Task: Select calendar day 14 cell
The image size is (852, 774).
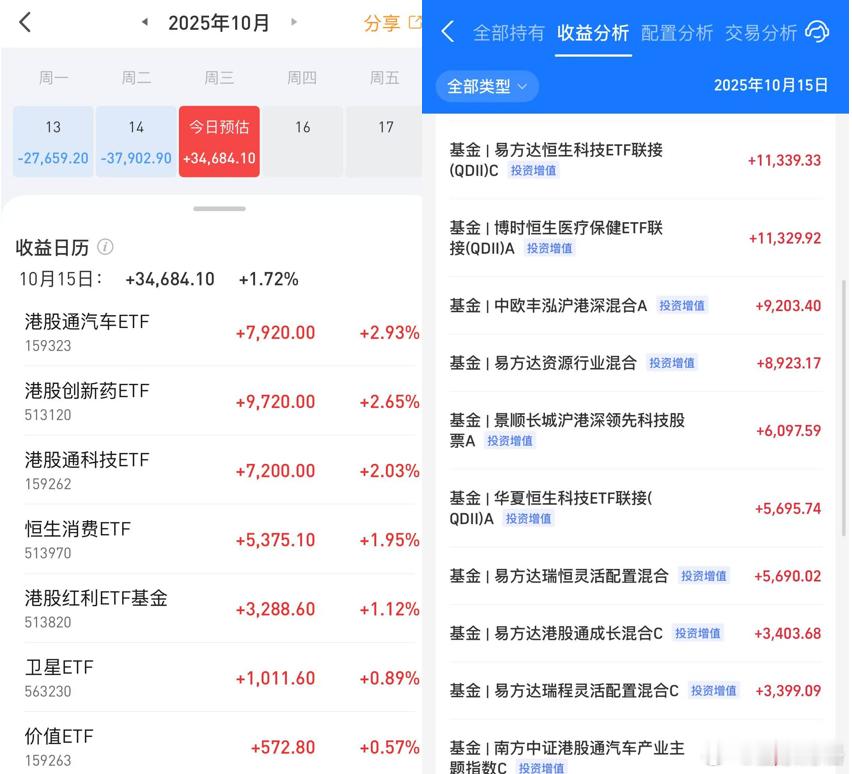Action: [x=136, y=141]
